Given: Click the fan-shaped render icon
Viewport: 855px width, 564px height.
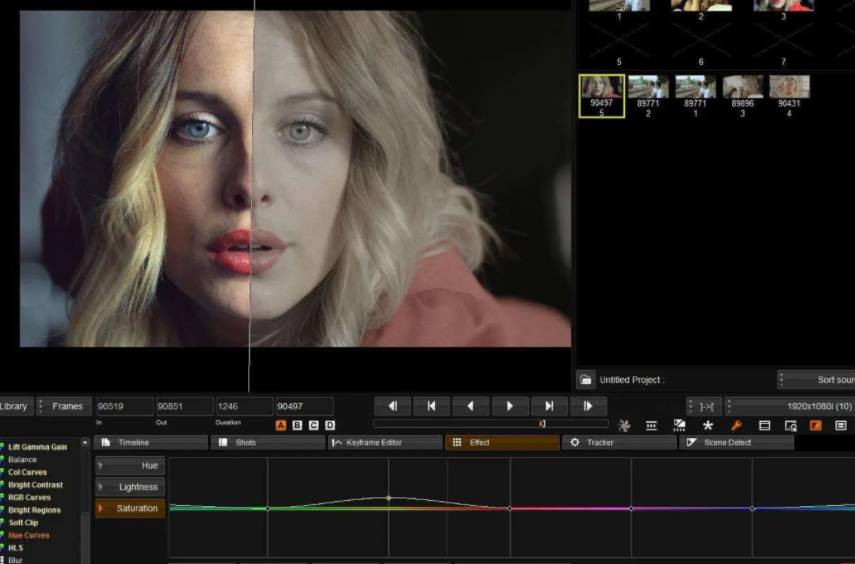Looking at the screenshot, I should [624, 425].
